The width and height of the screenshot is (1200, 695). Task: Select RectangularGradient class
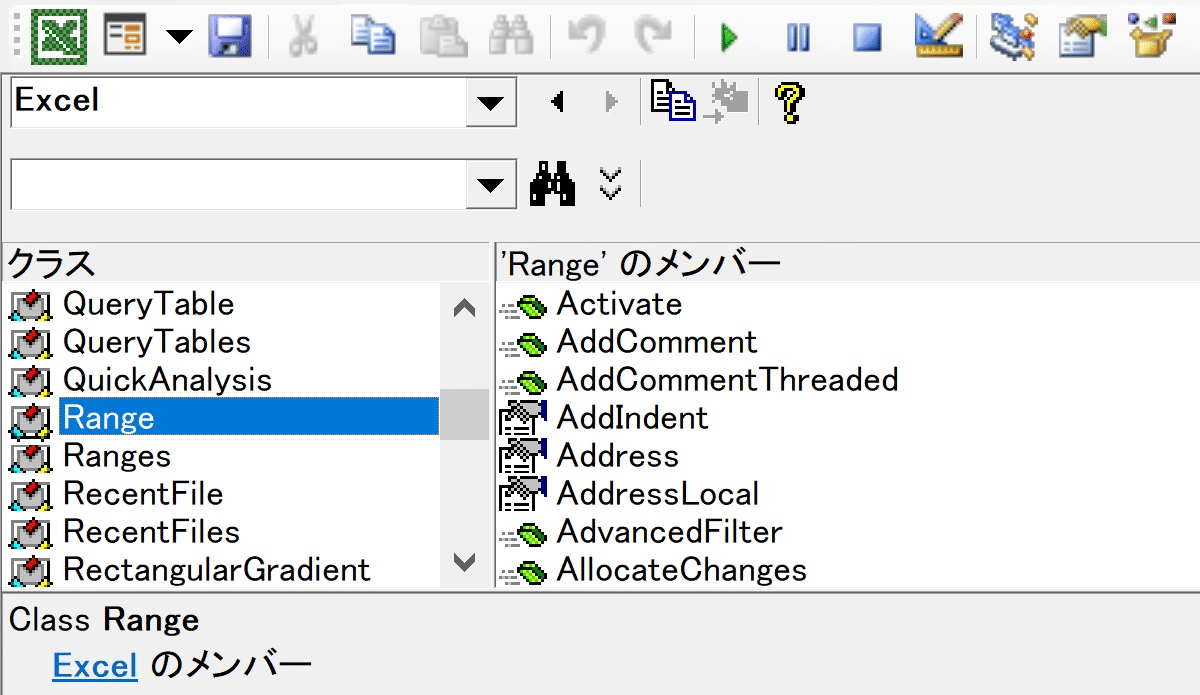(216, 570)
